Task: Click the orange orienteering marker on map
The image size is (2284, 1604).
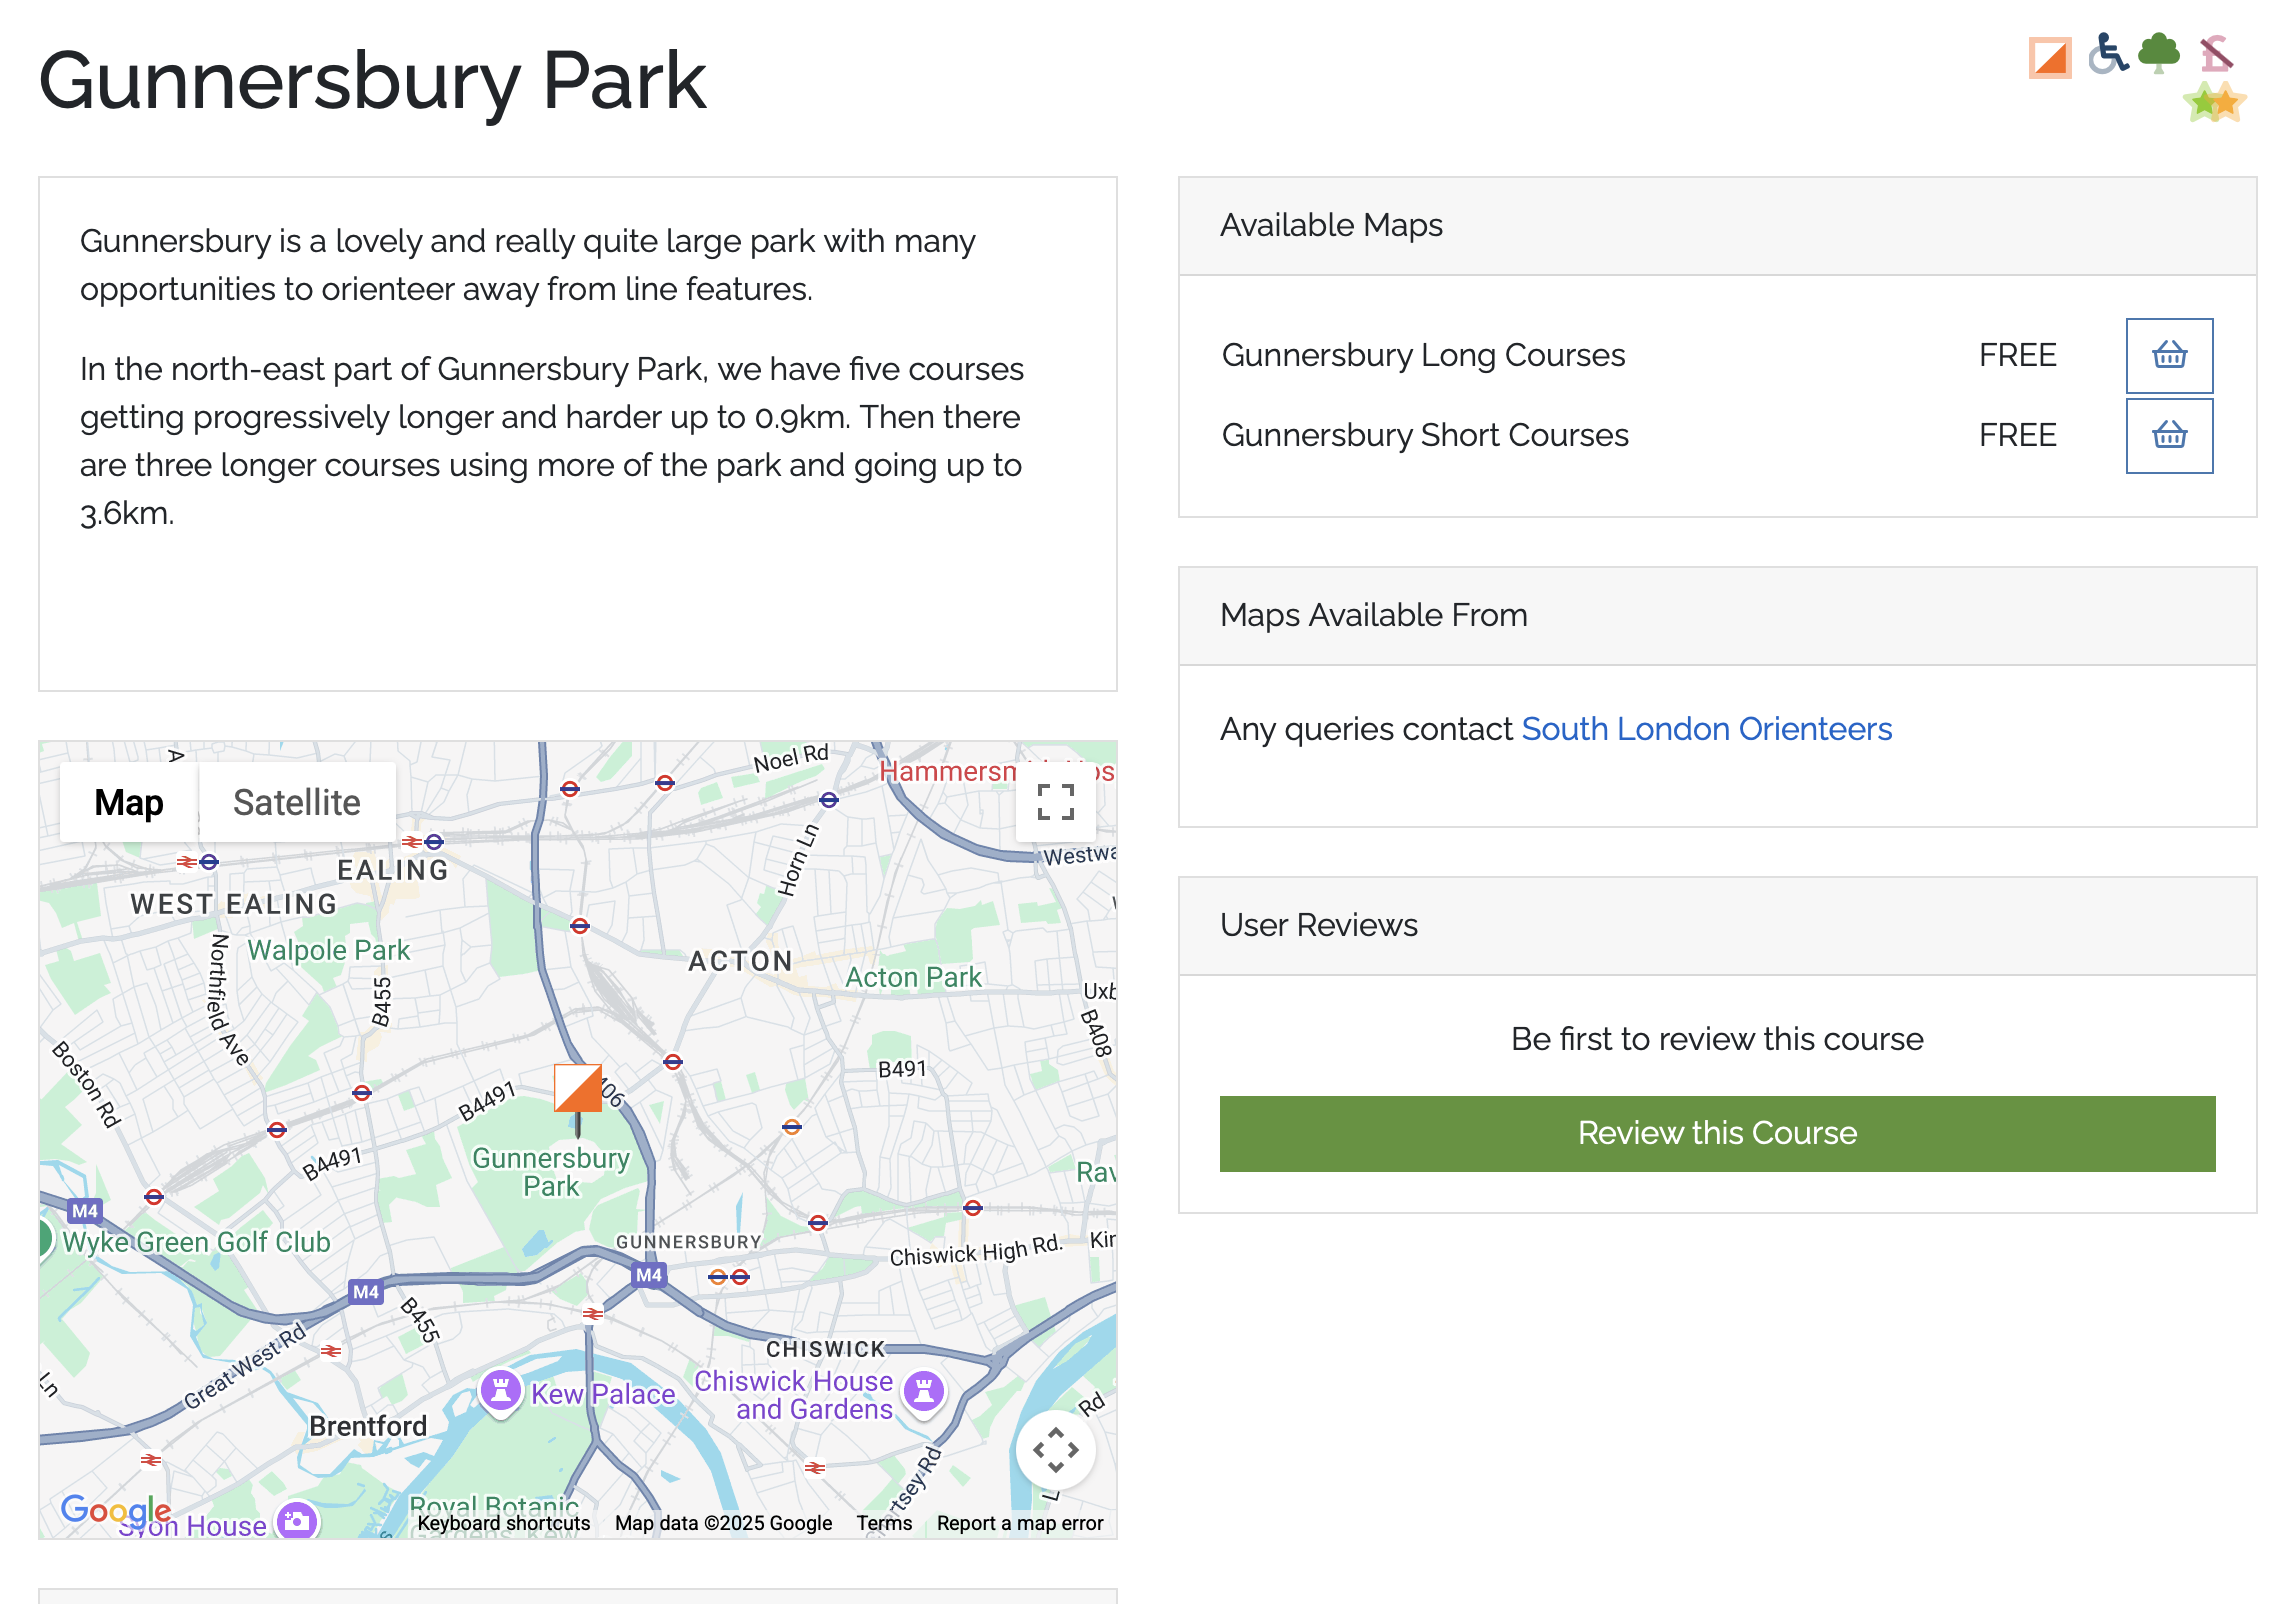Action: [x=578, y=1089]
